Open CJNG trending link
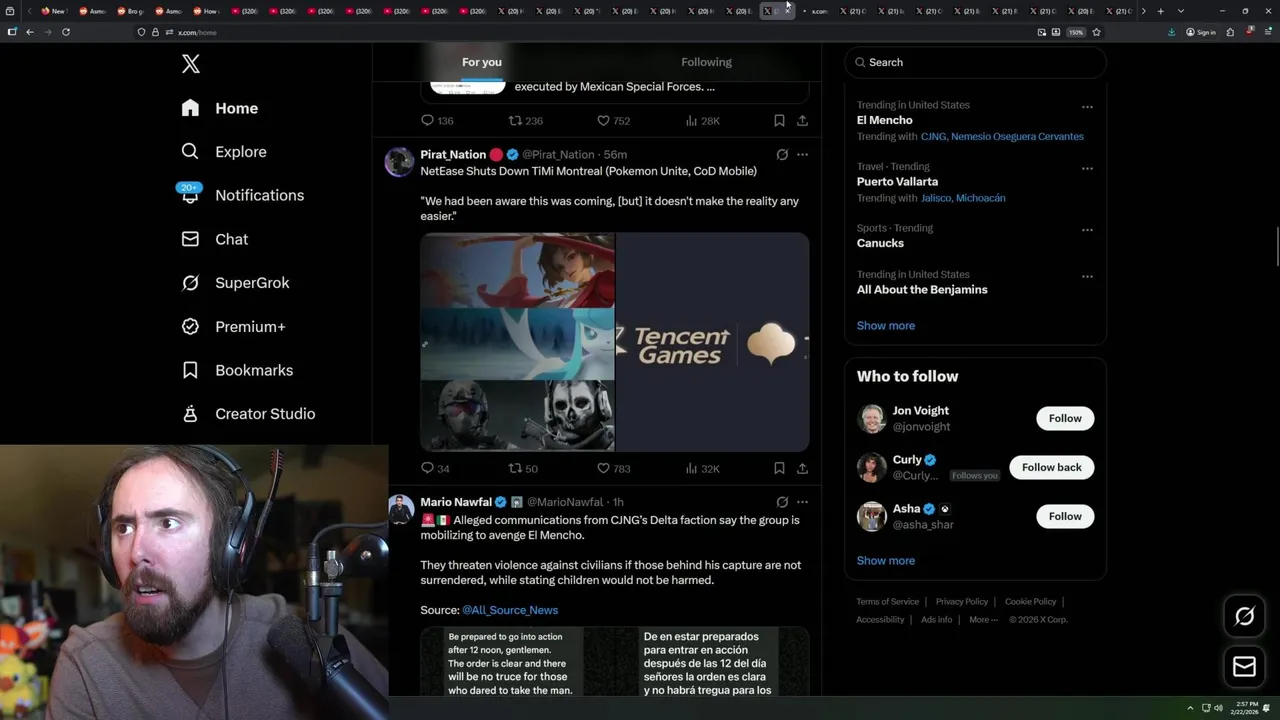Viewport: 1280px width, 720px height. pyautogui.click(x=933, y=136)
